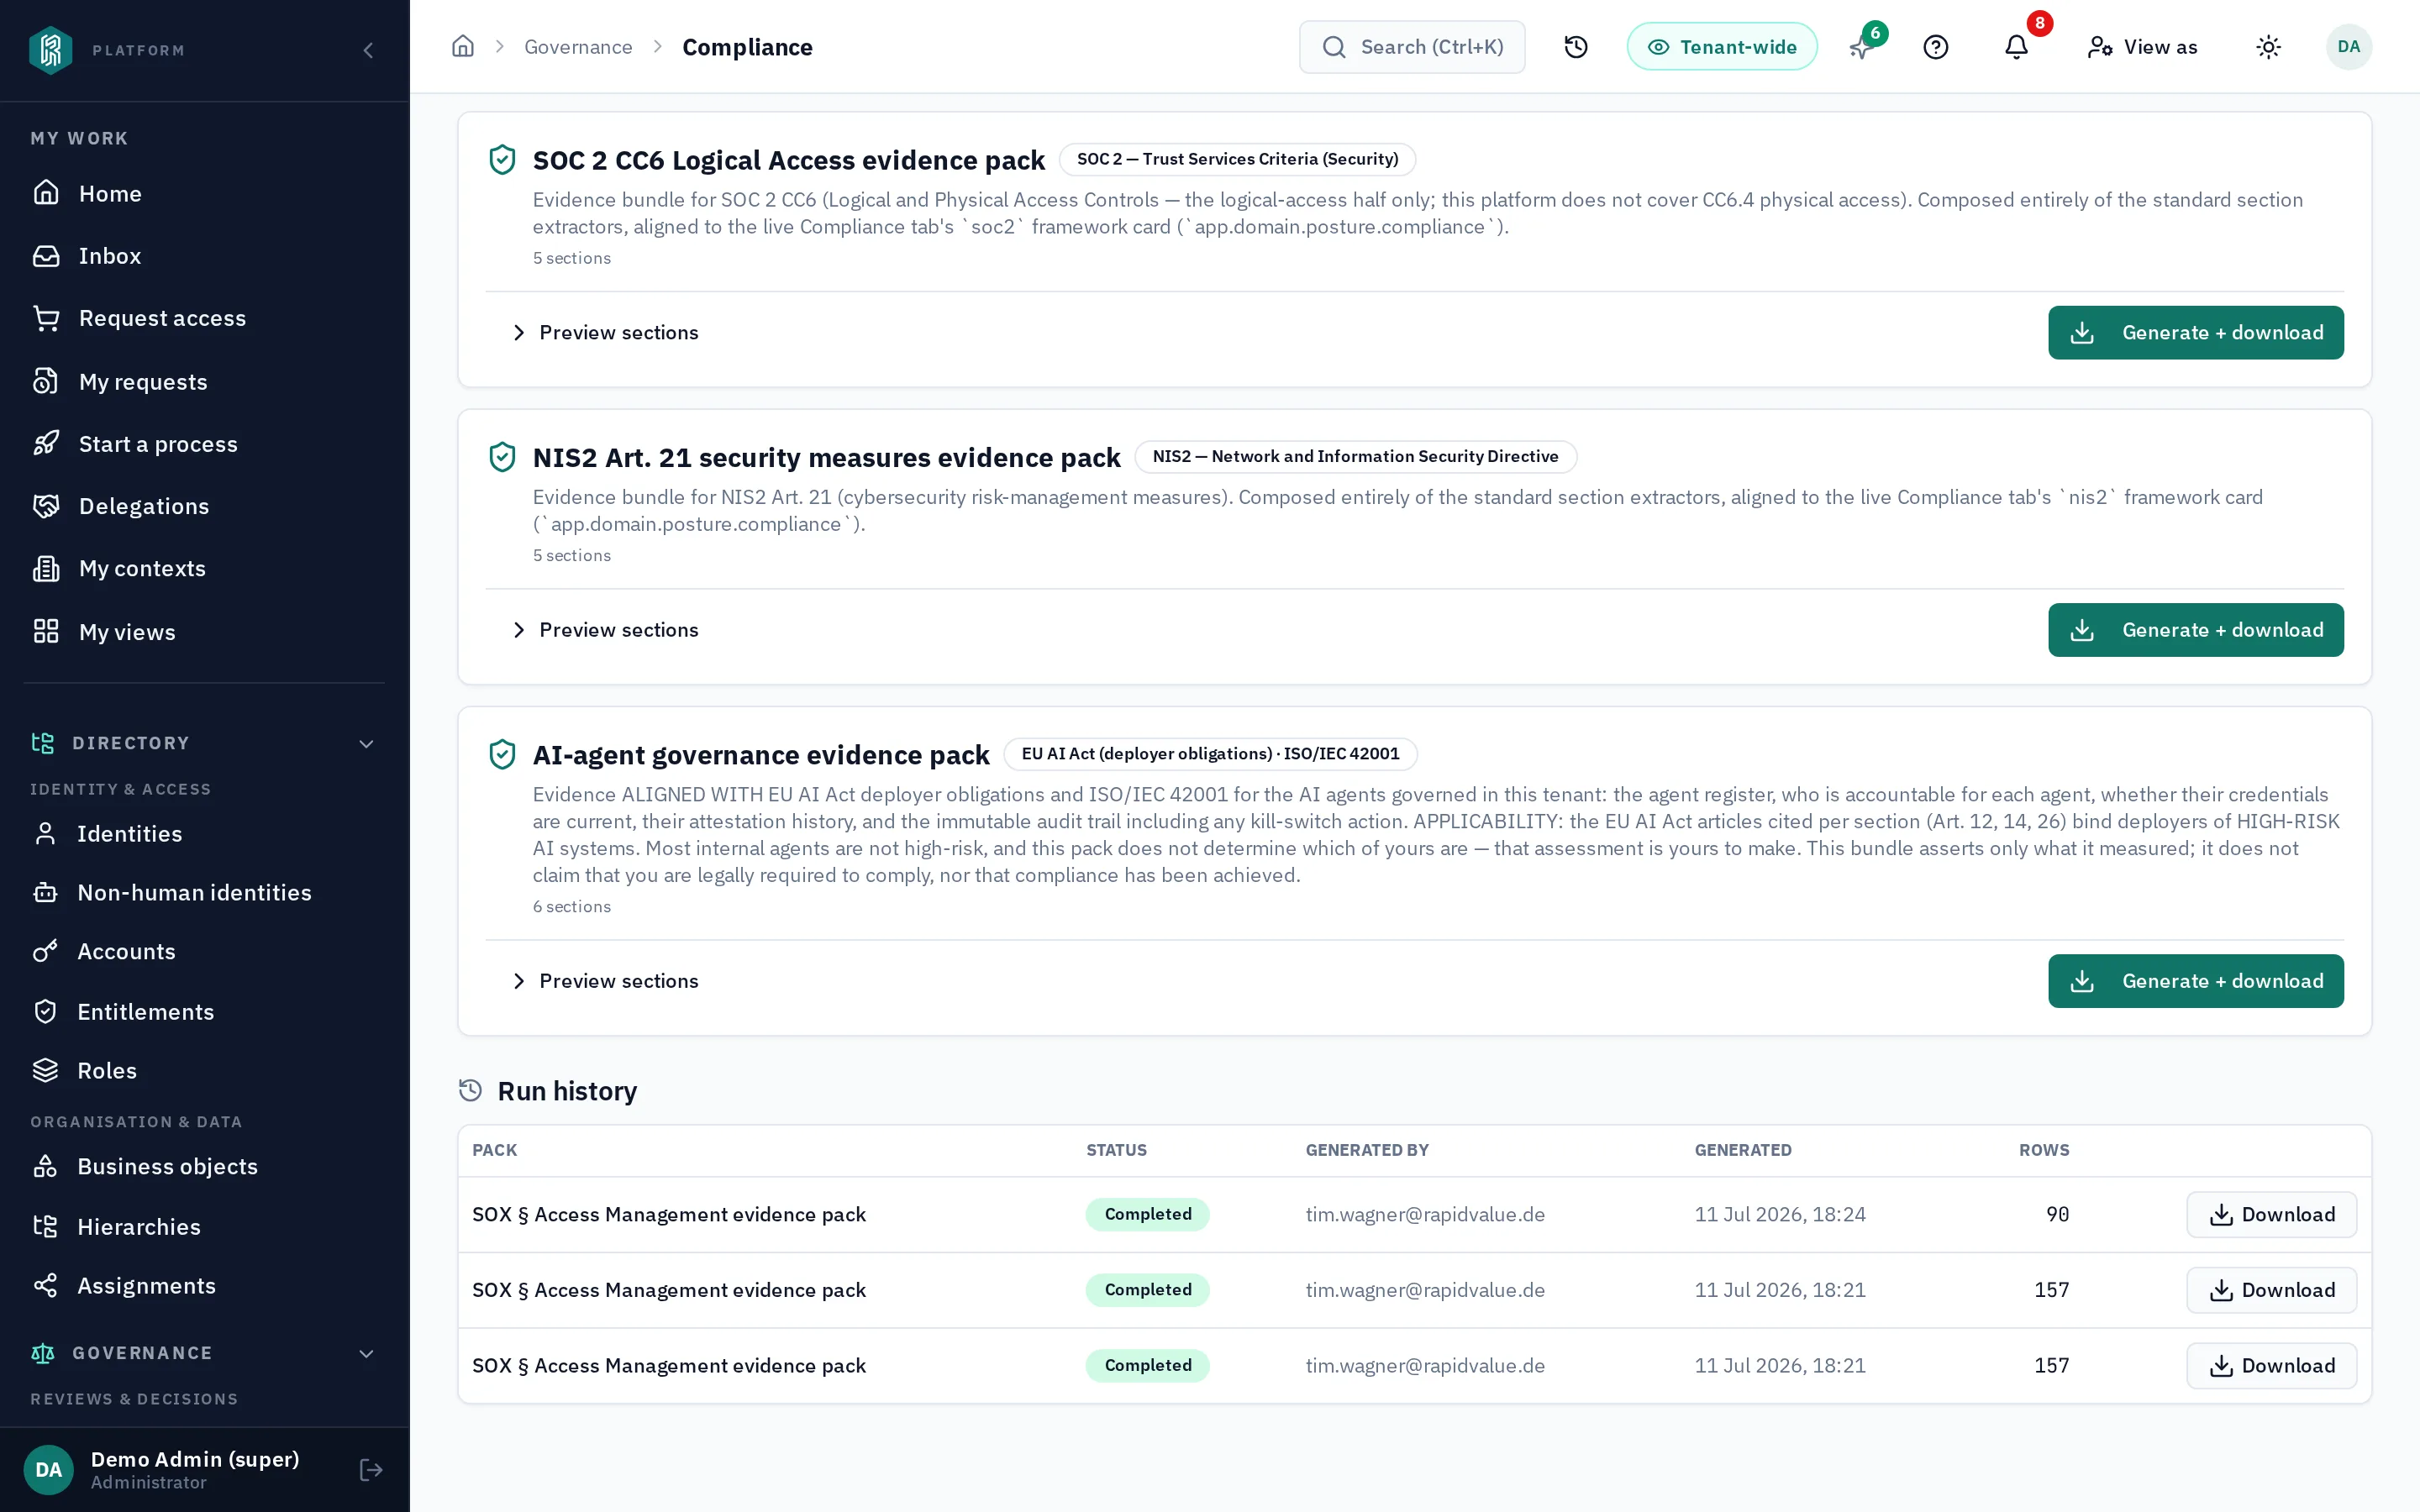
Task: Open the pinned items icon with badge 6
Action: (1862, 47)
